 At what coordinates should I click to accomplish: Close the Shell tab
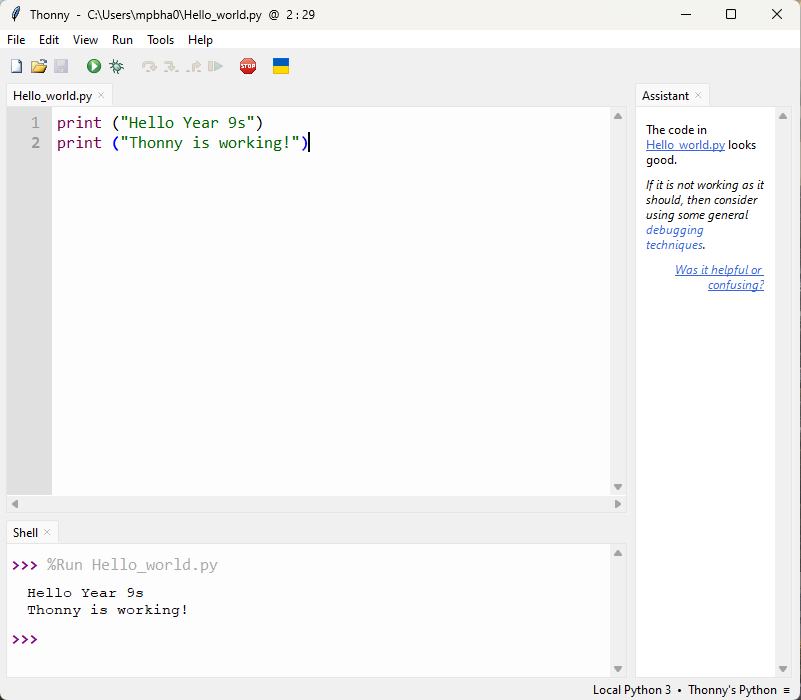coord(47,532)
